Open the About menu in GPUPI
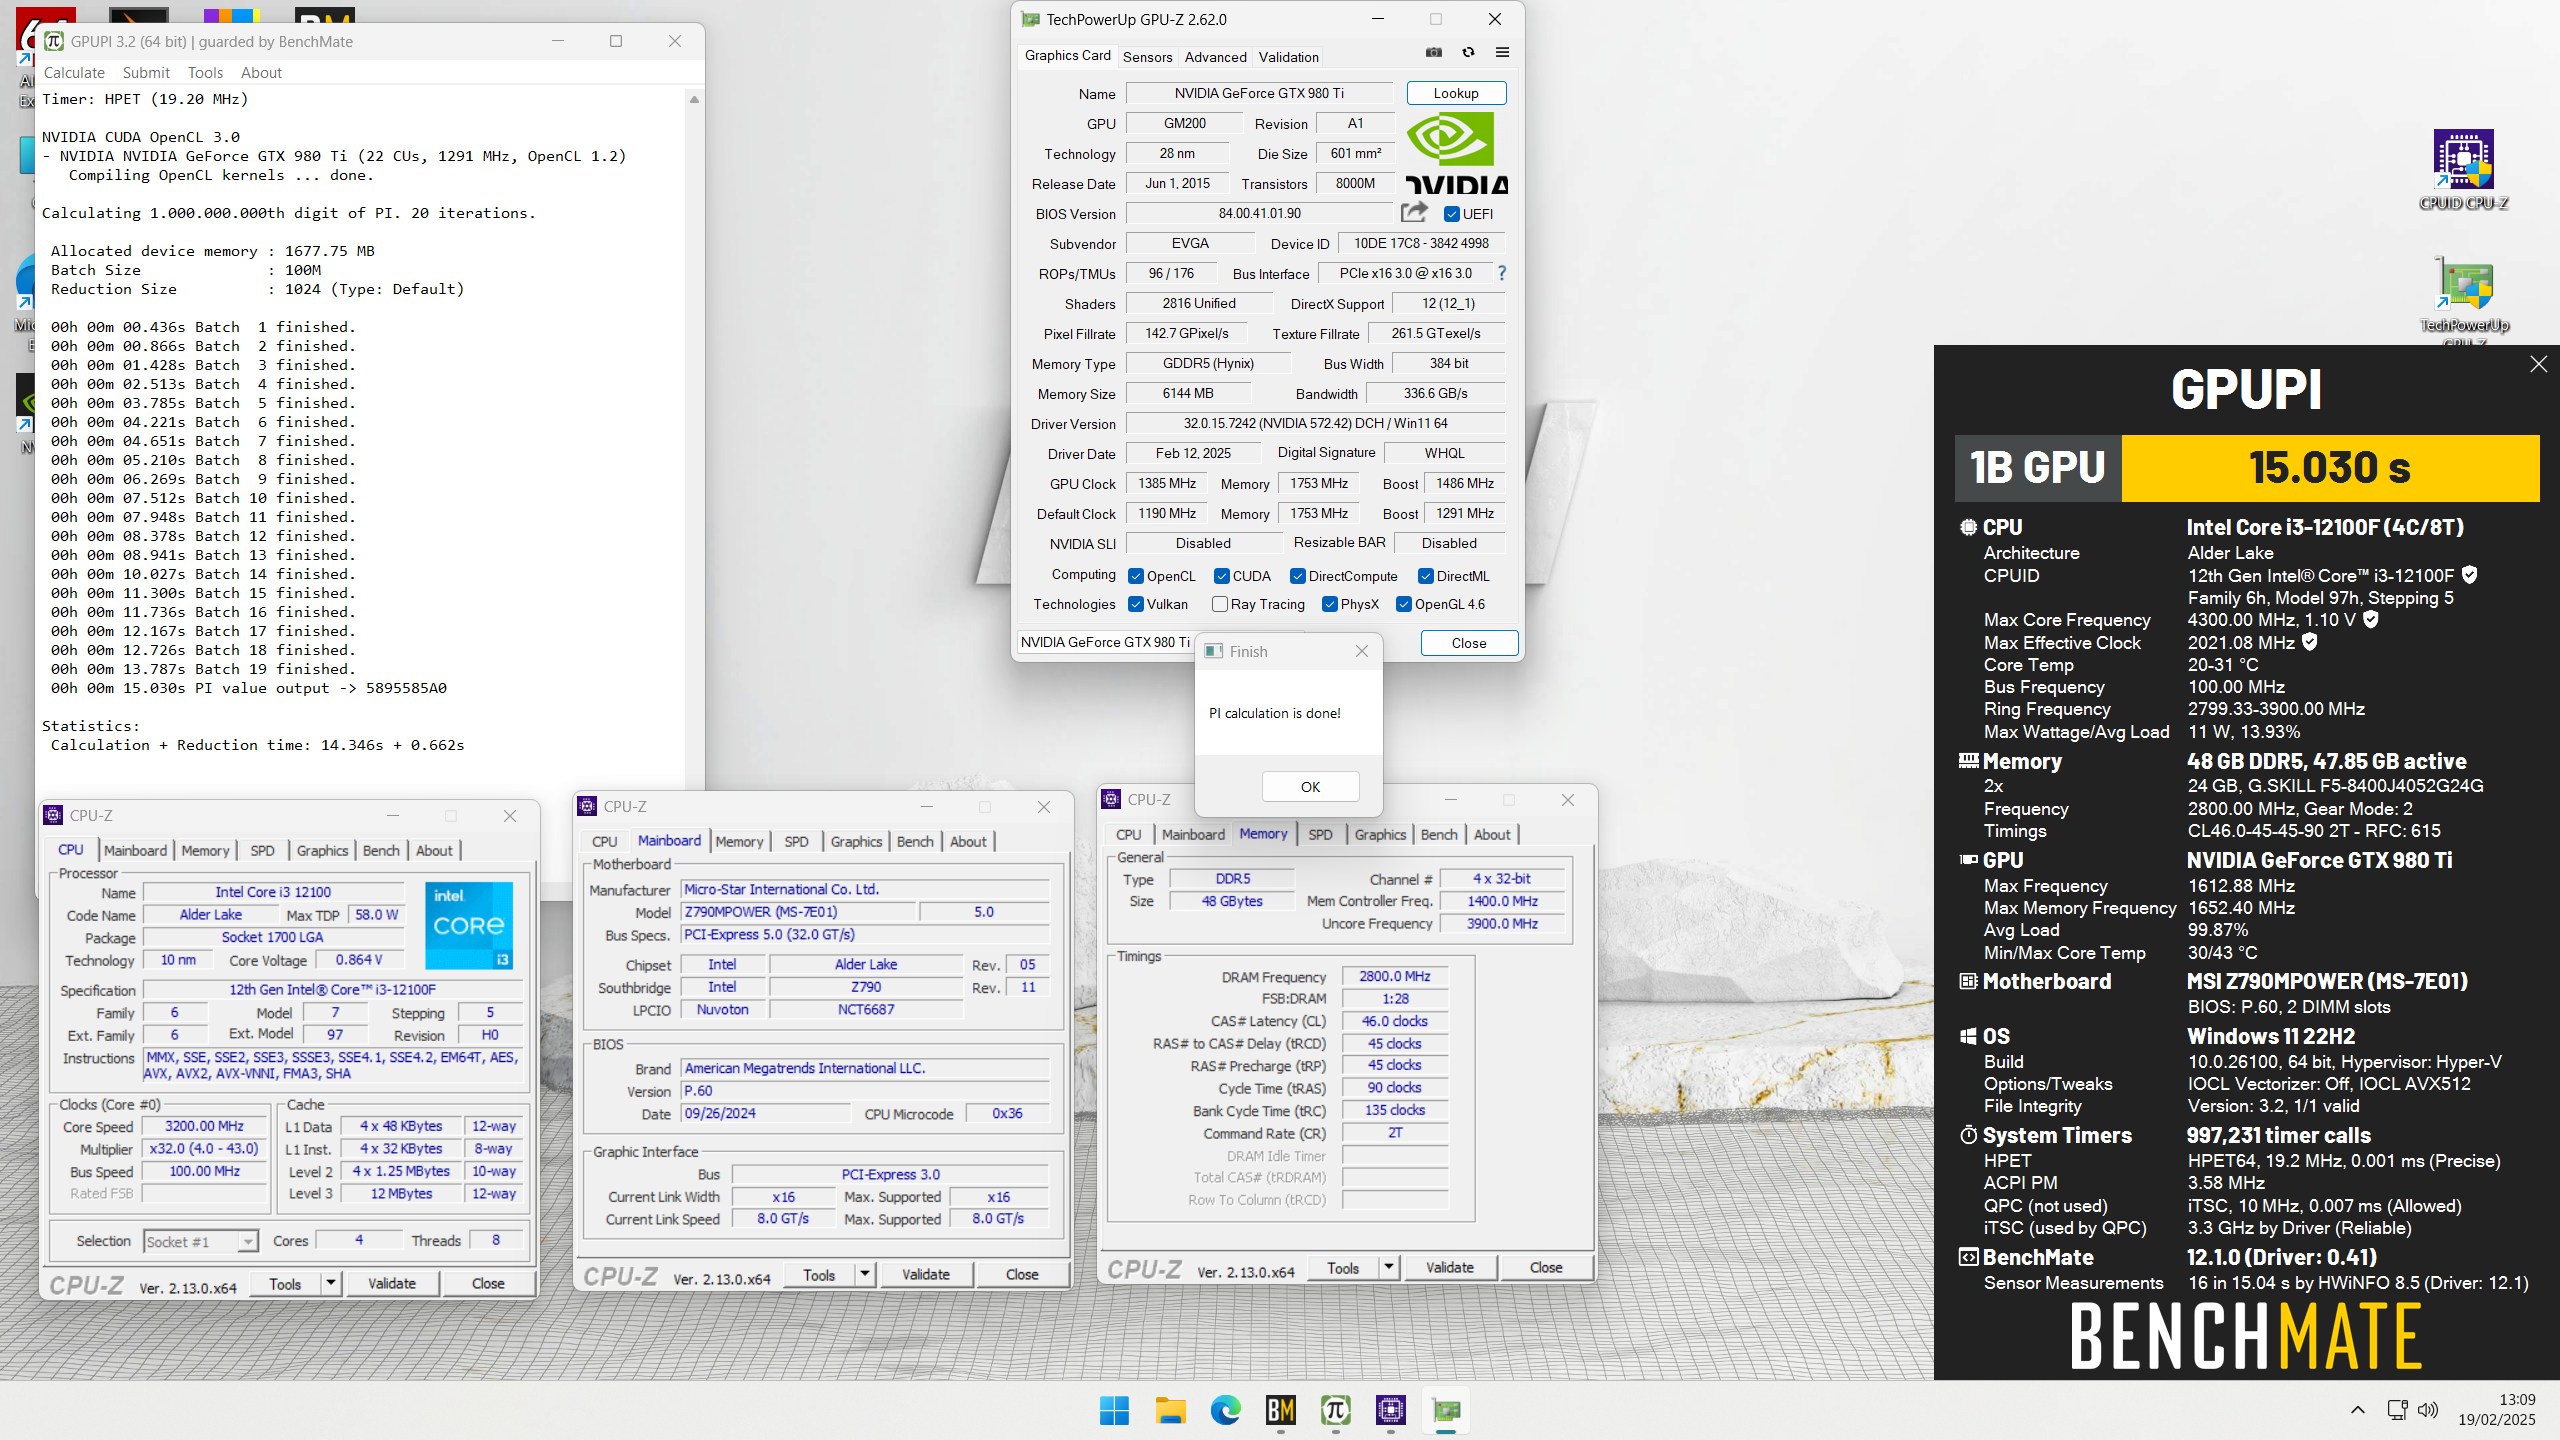The height and width of the screenshot is (1440, 2560). [x=261, y=72]
